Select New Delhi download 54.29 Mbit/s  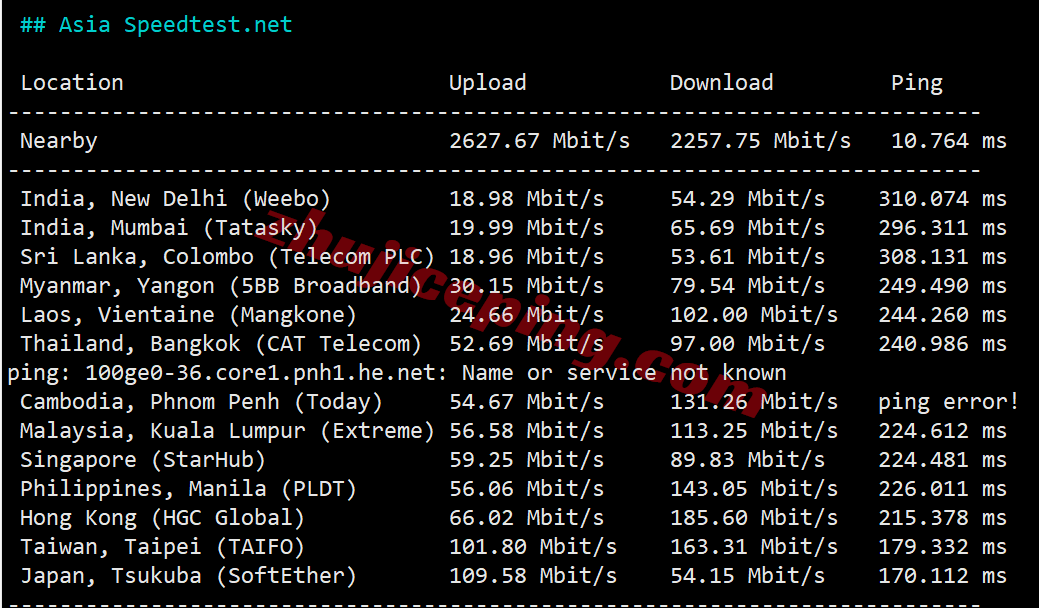tap(747, 199)
